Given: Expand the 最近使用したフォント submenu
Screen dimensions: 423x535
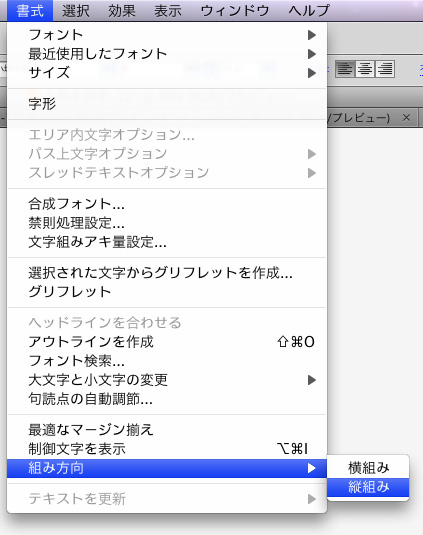Looking at the screenshot, I should pos(167,54).
